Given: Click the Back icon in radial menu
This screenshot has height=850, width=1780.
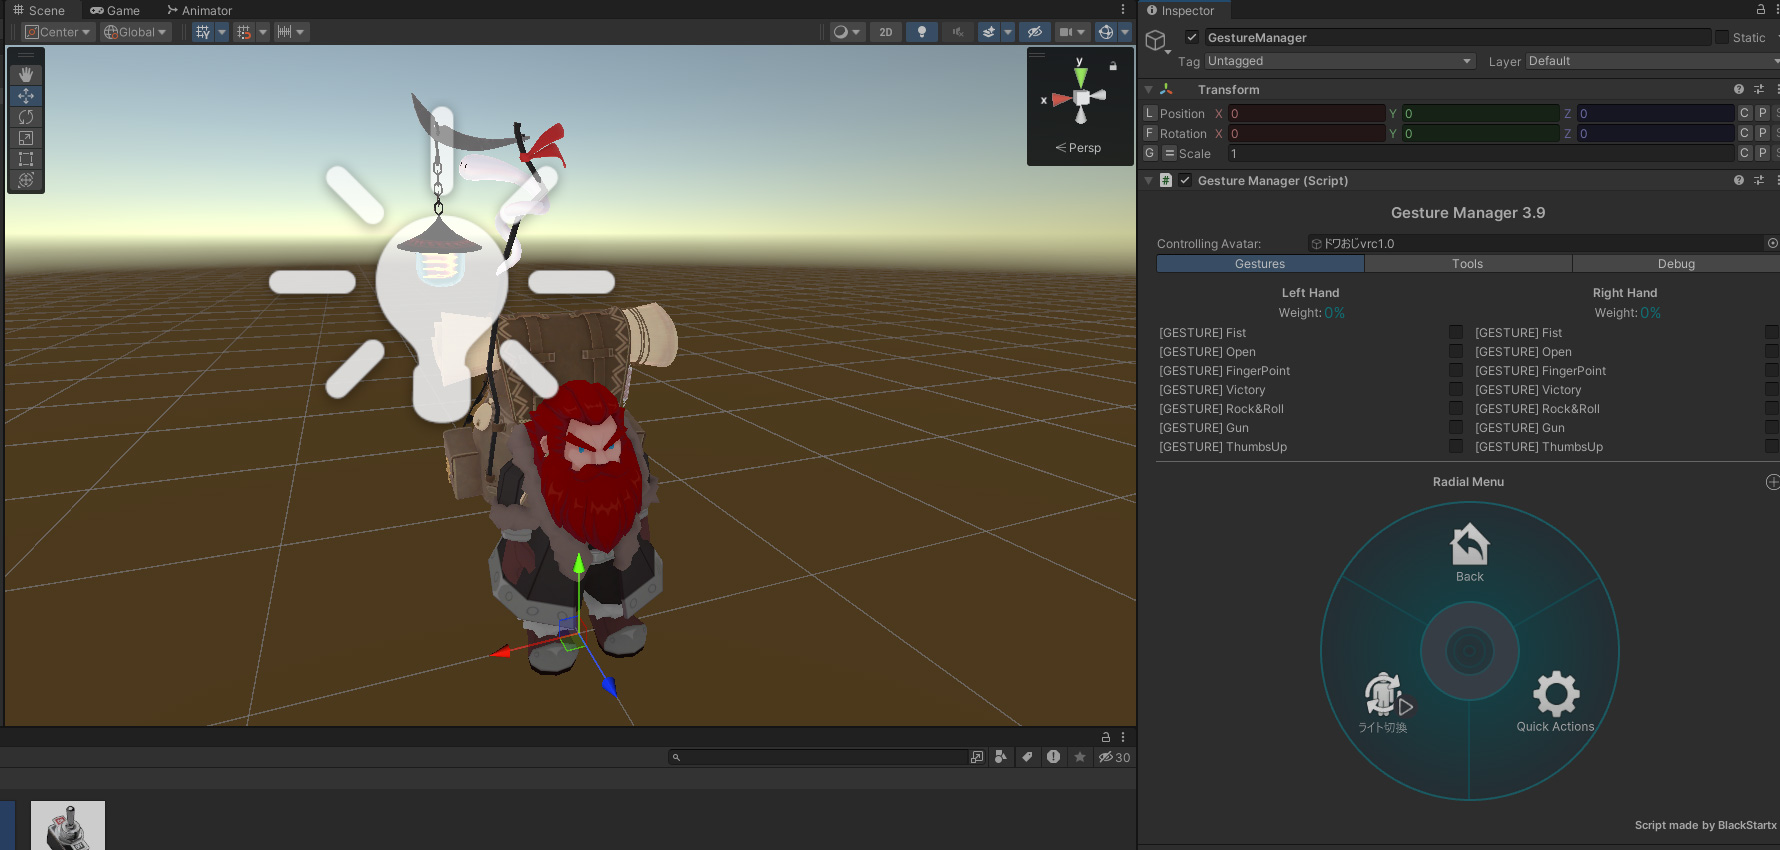Looking at the screenshot, I should pos(1469,546).
